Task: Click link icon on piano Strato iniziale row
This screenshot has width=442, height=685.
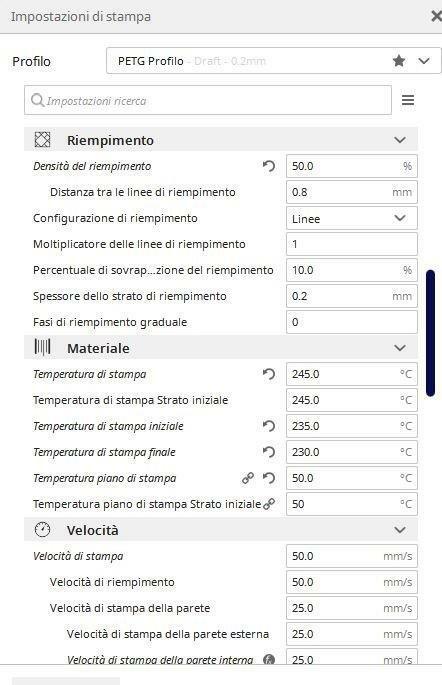Action: (269, 504)
